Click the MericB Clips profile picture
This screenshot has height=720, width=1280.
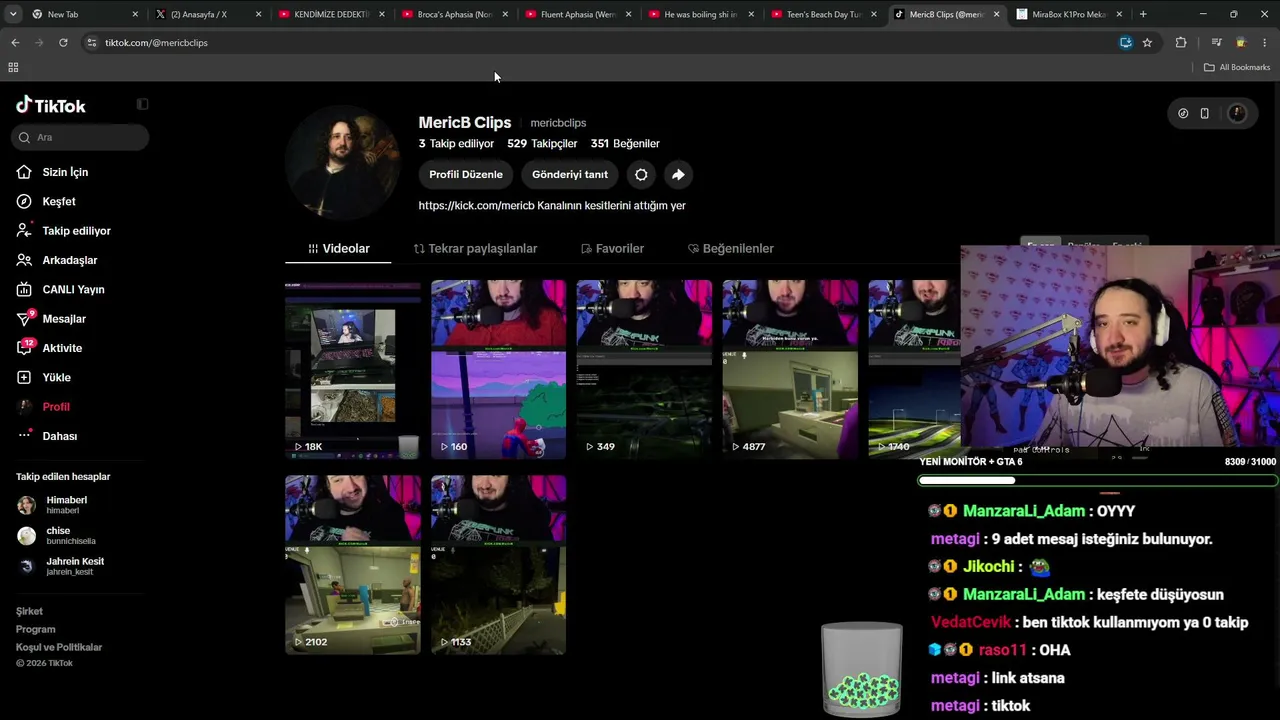pyautogui.click(x=343, y=162)
